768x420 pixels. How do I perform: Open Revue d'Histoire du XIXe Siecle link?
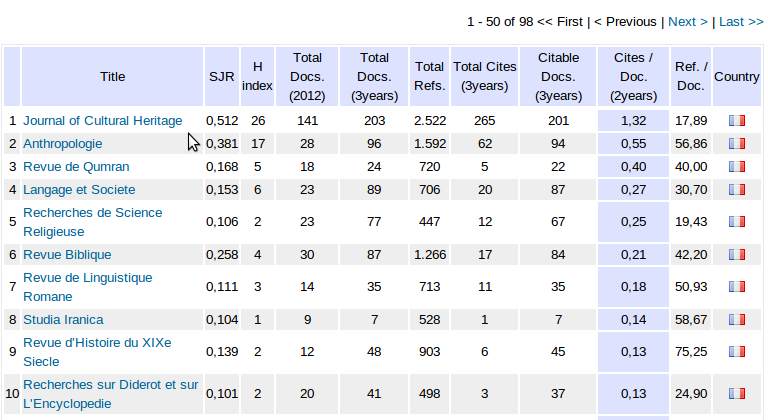[x=97, y=352]
